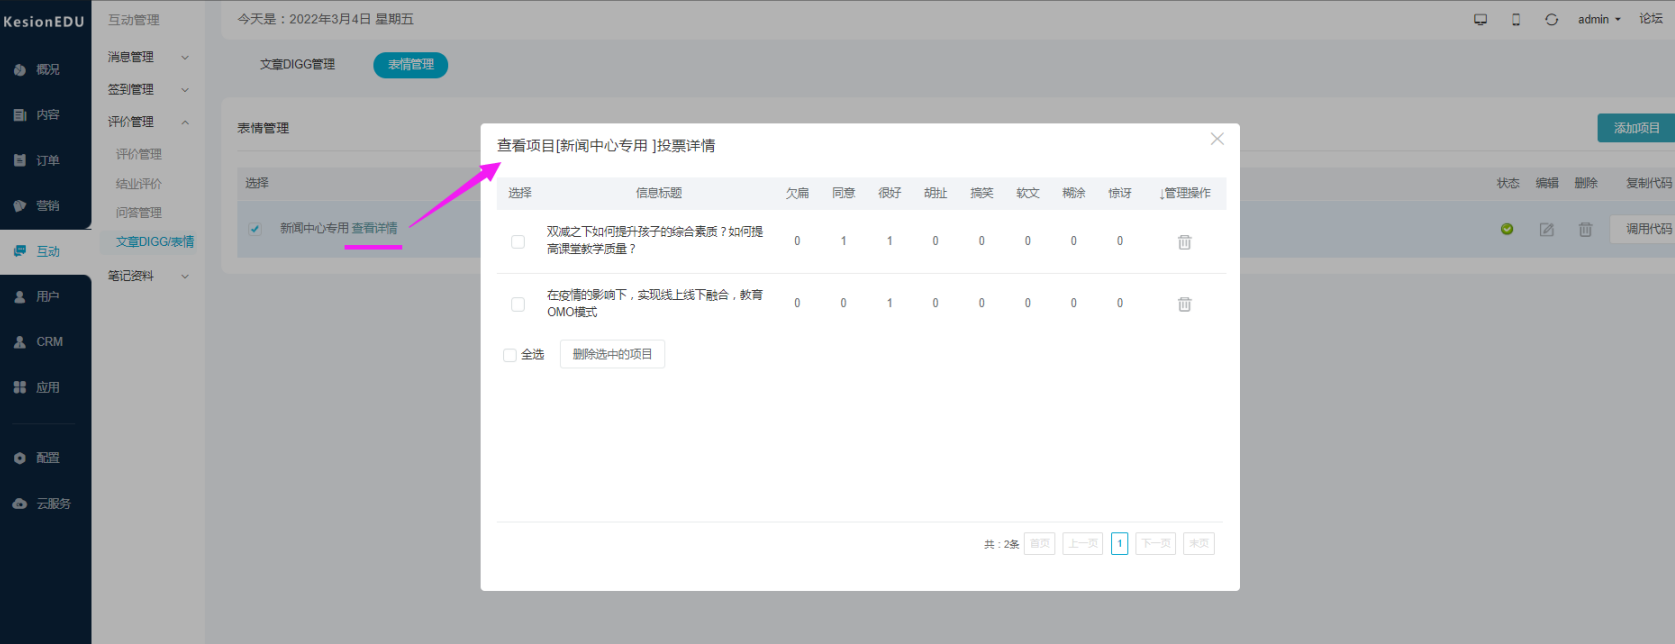Open 云服务 in the left sidebar
The width and height of the screenshot is (1675, 644).
click(x=46, y=504)
